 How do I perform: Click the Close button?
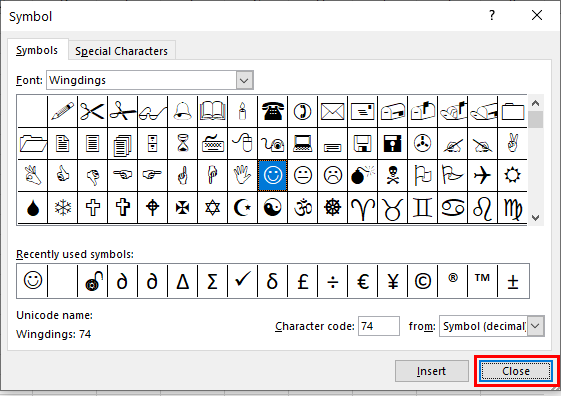(x=516, y=371)
